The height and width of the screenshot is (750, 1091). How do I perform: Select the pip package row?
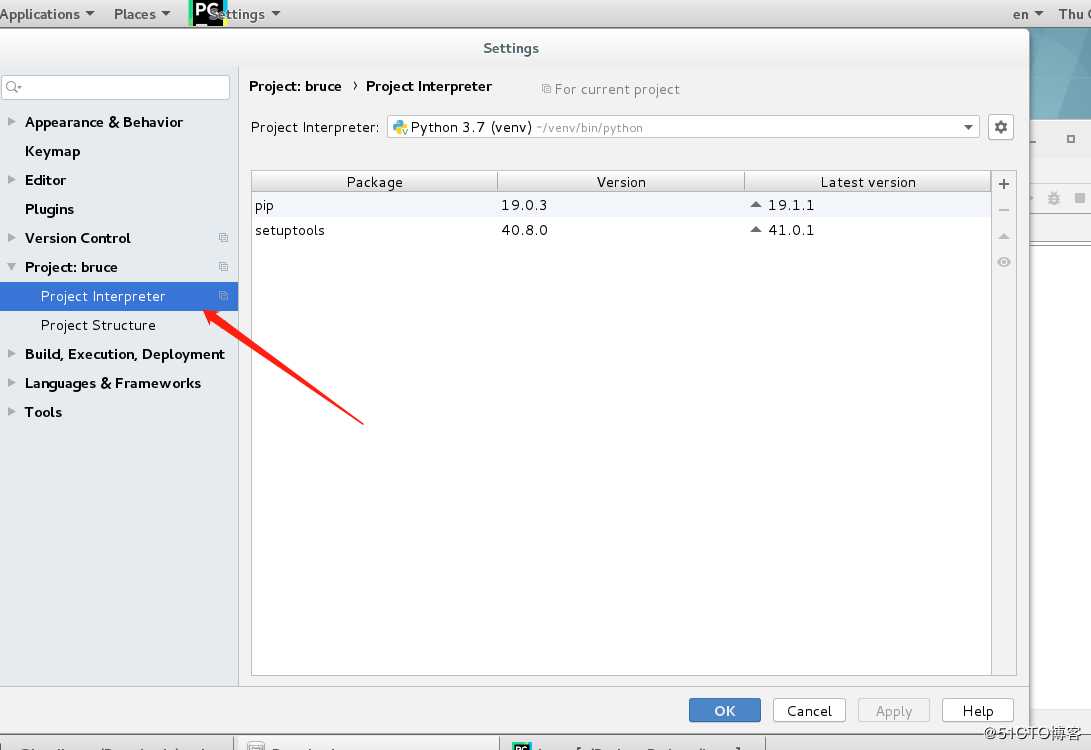[621, 205]
